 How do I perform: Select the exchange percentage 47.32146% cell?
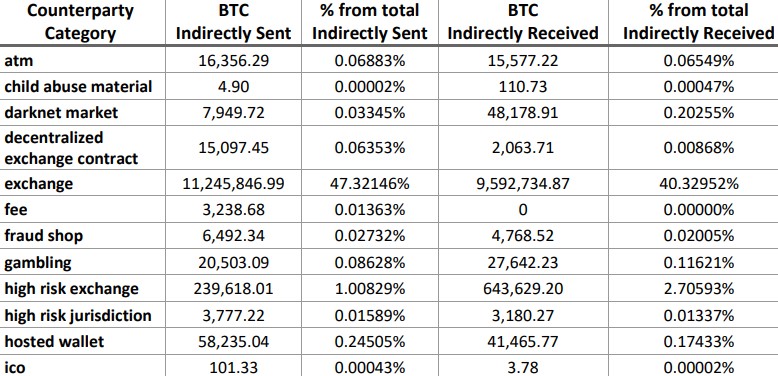[x=370, y=184]
